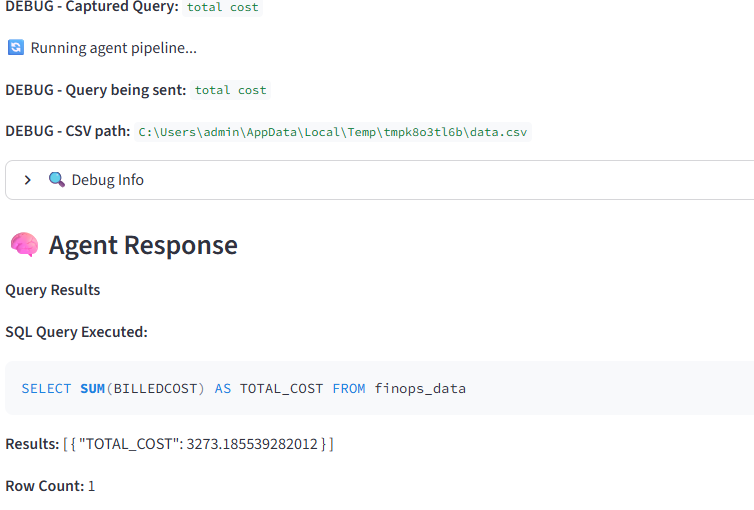Click the TOTAL_COST alias in the SQL query
754x510 pixels.
(x=281, y=388)
